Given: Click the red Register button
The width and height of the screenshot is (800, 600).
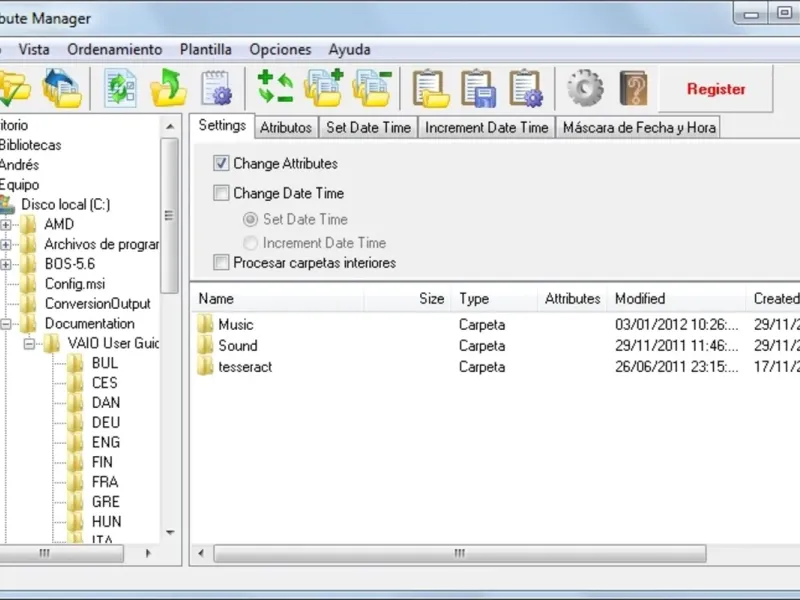Looking at the screenshot, I should [x=716, y=89].
